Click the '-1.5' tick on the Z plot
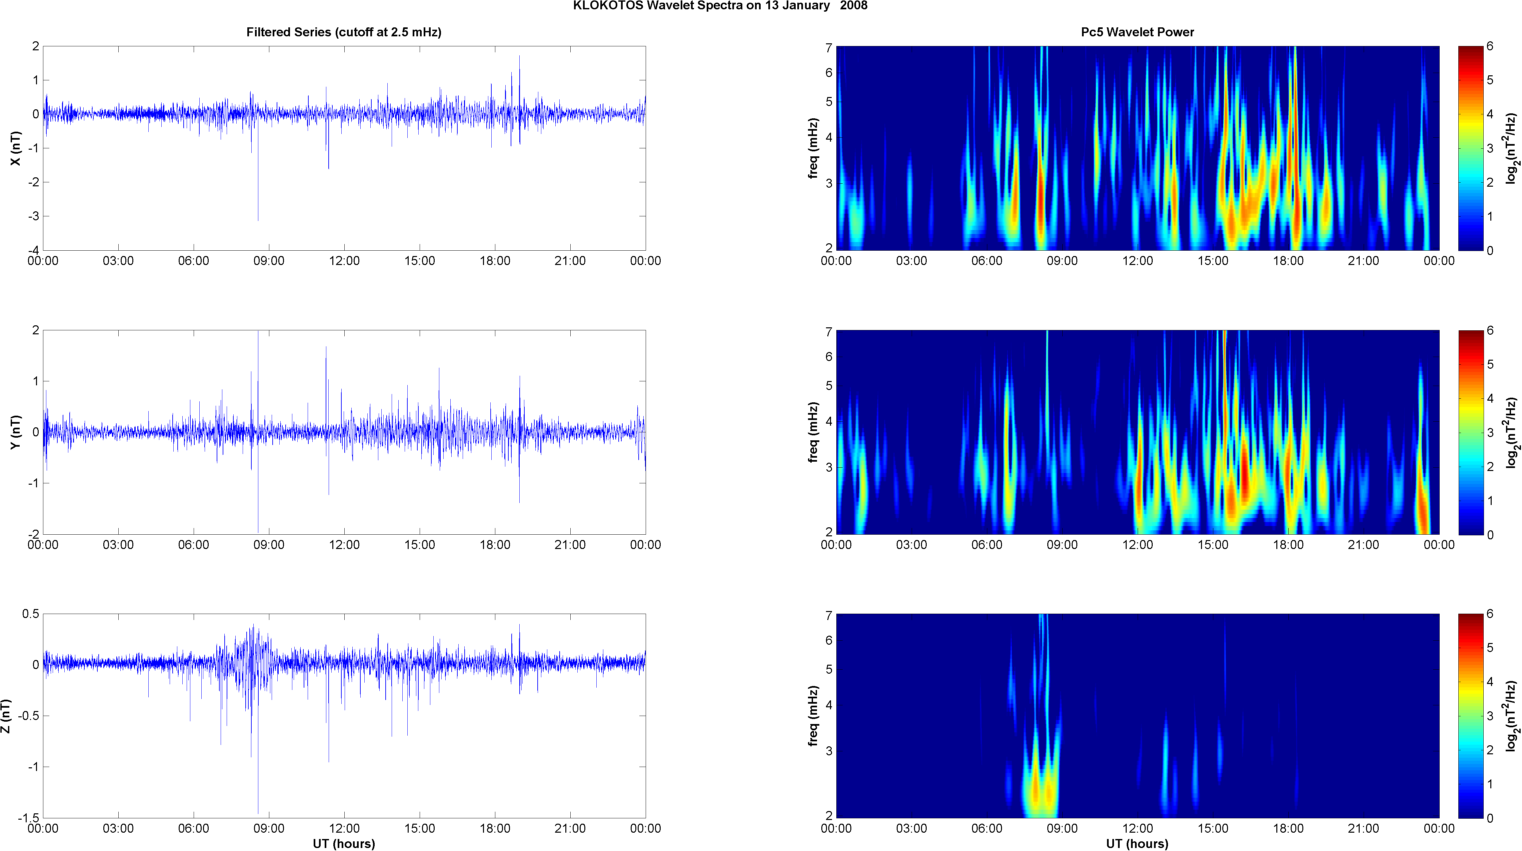 (x=28, y=818)
